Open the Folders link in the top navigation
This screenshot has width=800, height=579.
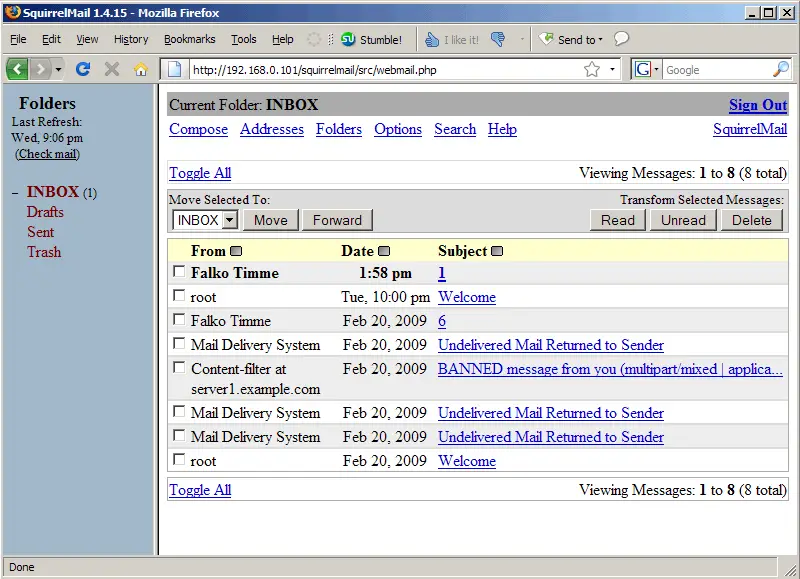point(339,129)
